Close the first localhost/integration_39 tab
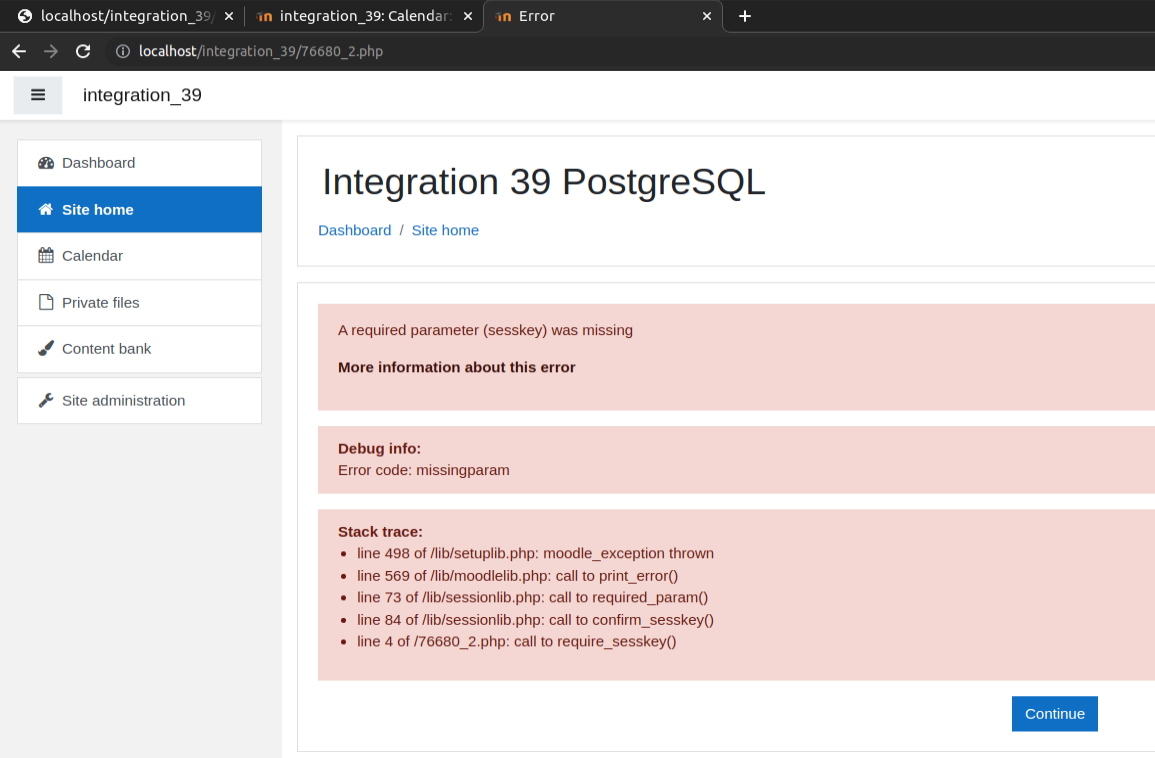The width and height of the screenshot is (1155, 758). 229,16
